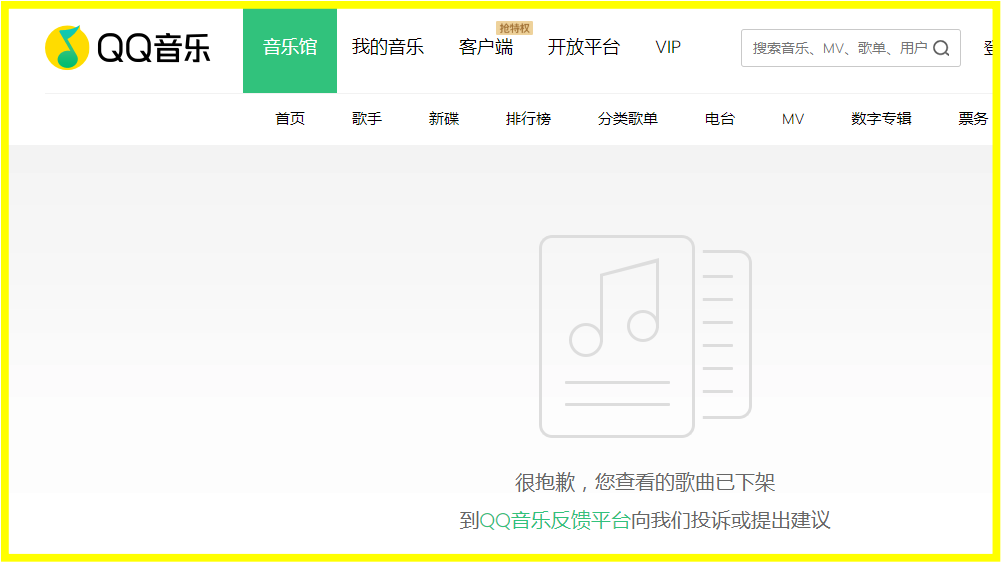
Task: Select 开放平台 in the top navigation
Action: coord(583,47)
